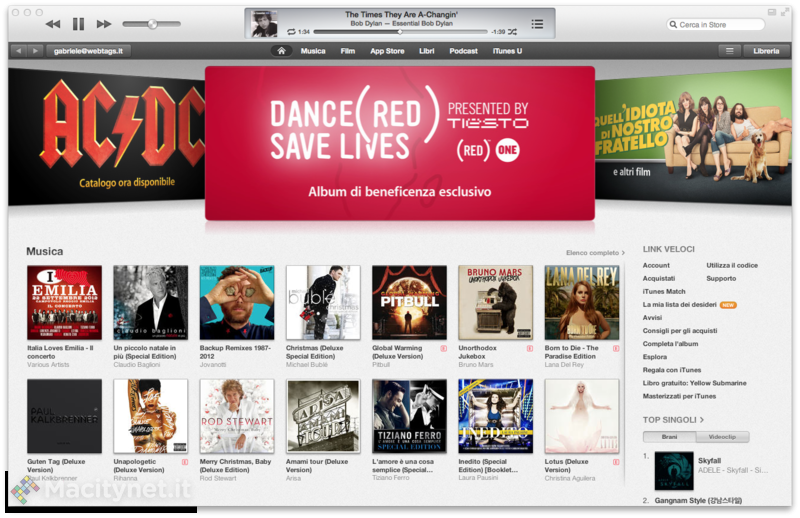This screenshot has width=800, height=518.
Task: Click the Acquistati quick link
Action: pos(659,279)
